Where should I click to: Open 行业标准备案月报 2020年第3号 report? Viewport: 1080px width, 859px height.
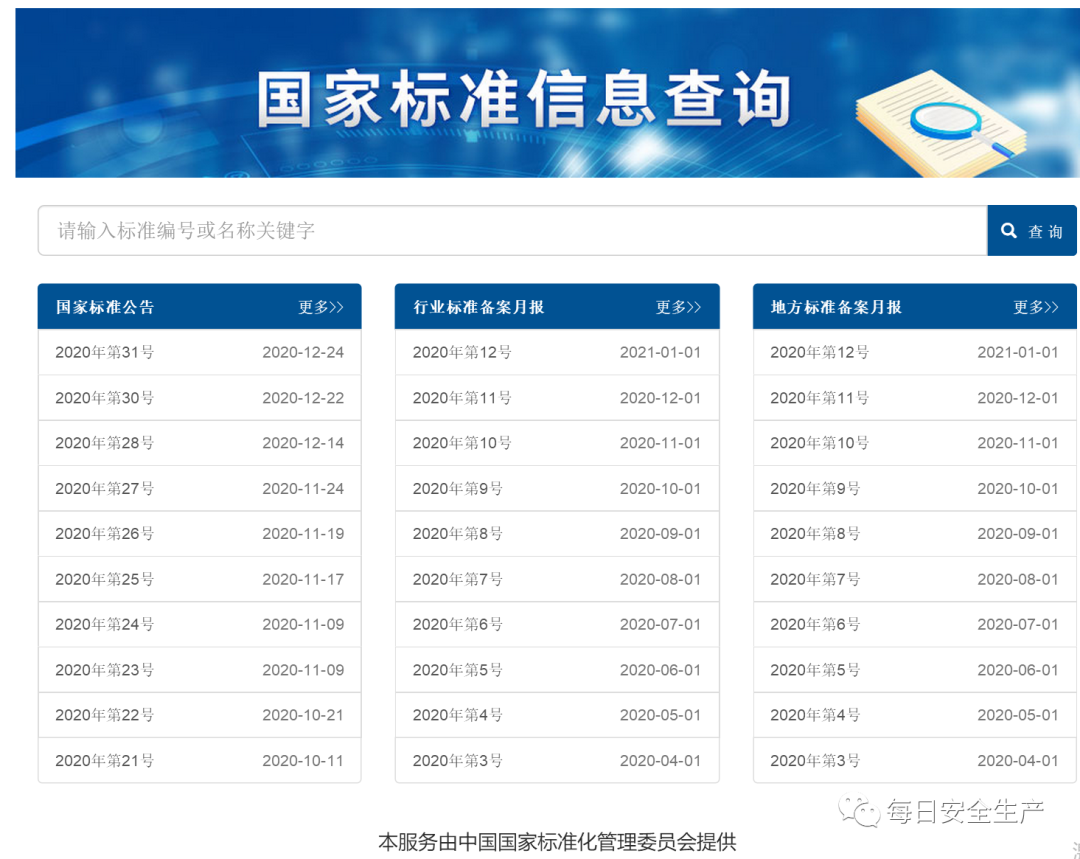(458, 761)
